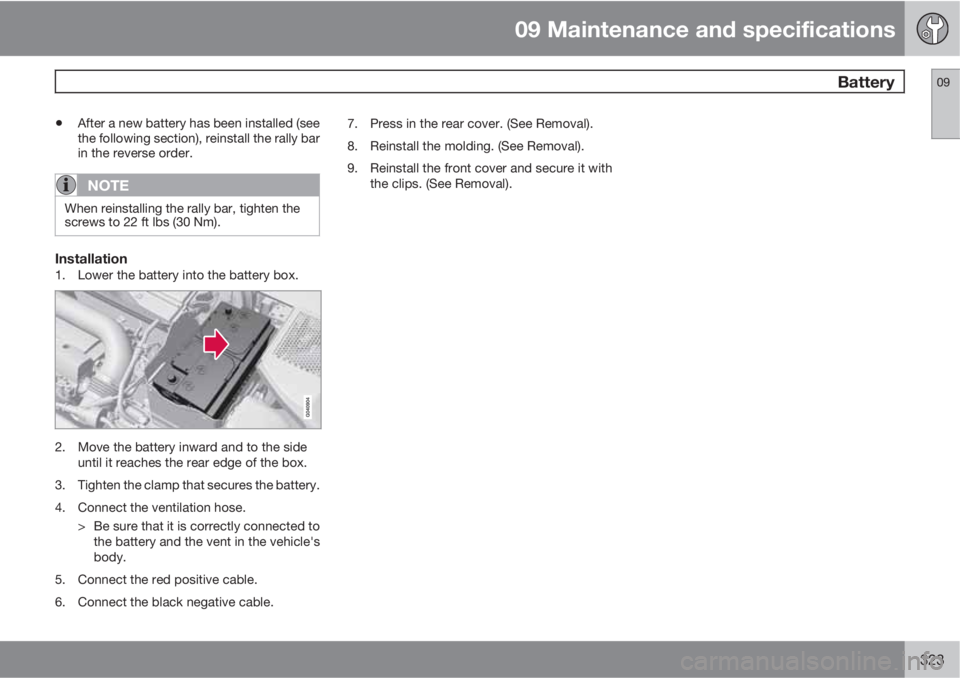960x678 pixels.
Task: Click "Connect the ventilation hose." step
Action: (162, 508)
